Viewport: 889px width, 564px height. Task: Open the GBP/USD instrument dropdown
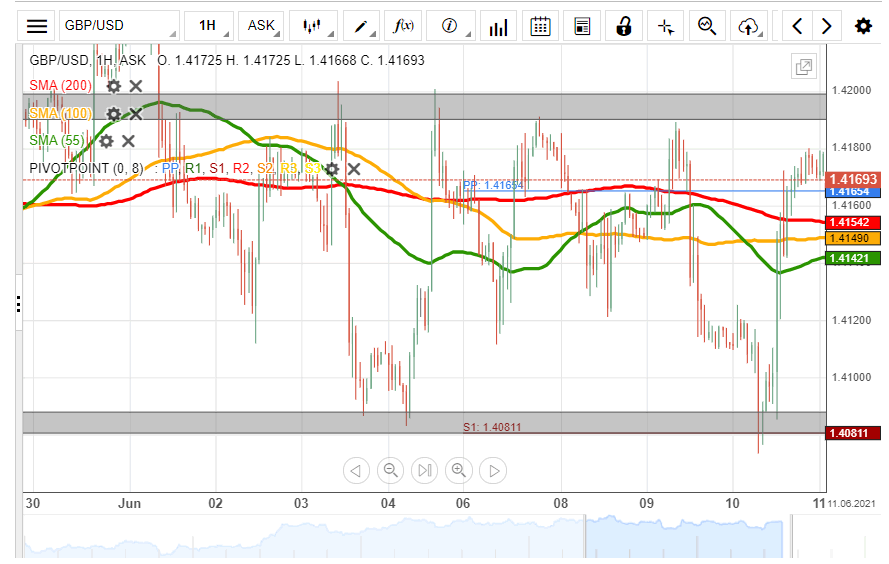[118, 26]
